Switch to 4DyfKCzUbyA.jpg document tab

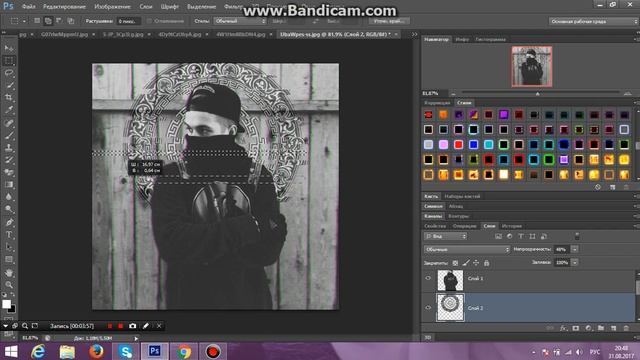coord(180,35)
